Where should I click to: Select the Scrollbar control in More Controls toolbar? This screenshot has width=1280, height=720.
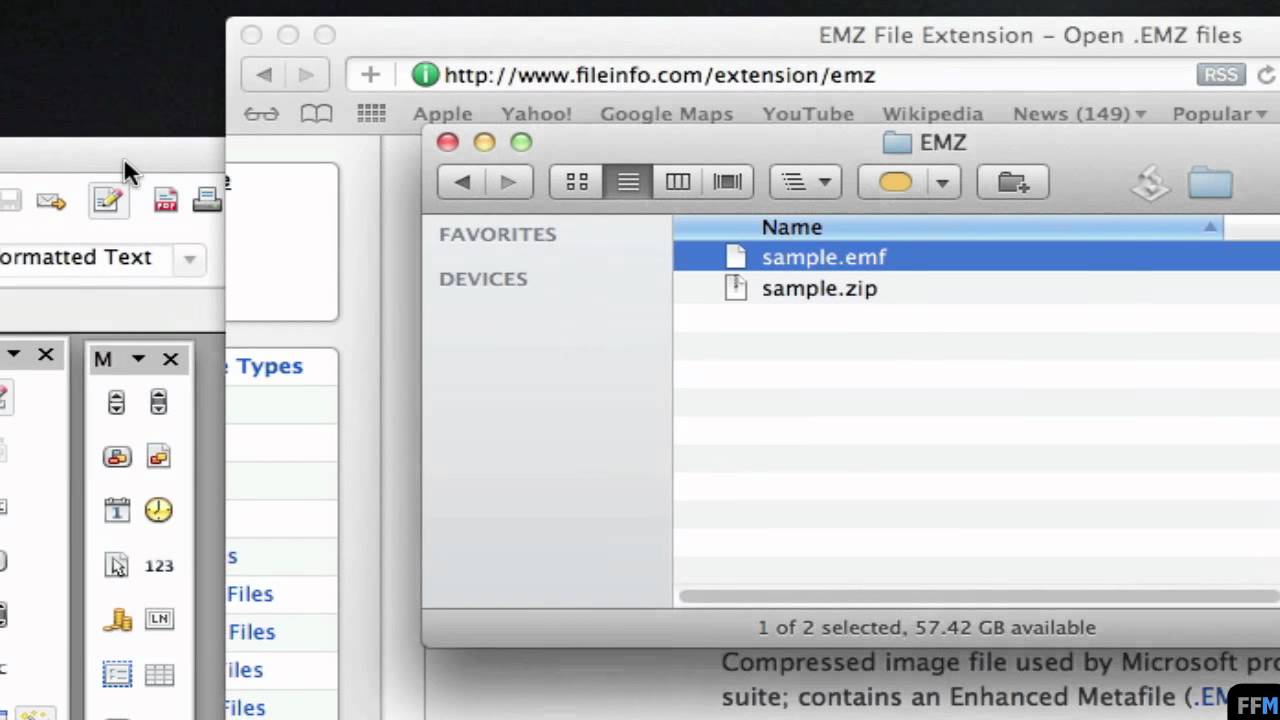tap(158, 402)
